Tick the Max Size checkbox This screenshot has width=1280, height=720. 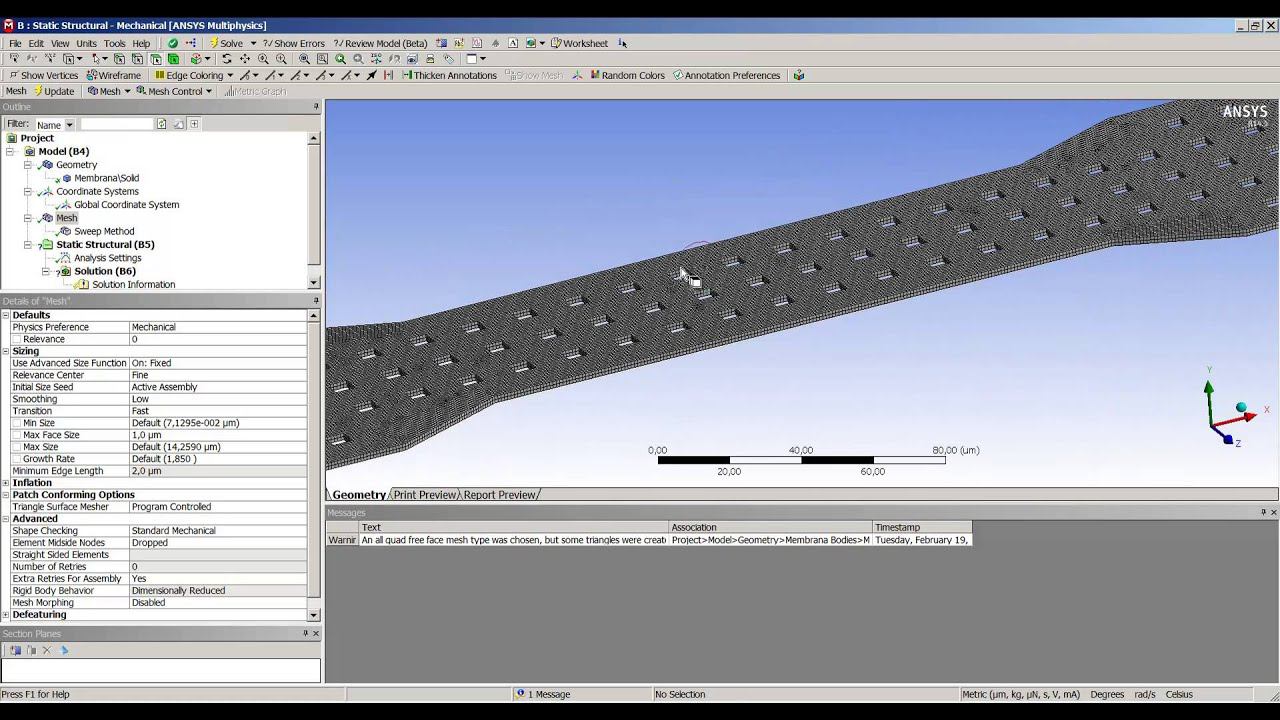click(x=16, y=447)
